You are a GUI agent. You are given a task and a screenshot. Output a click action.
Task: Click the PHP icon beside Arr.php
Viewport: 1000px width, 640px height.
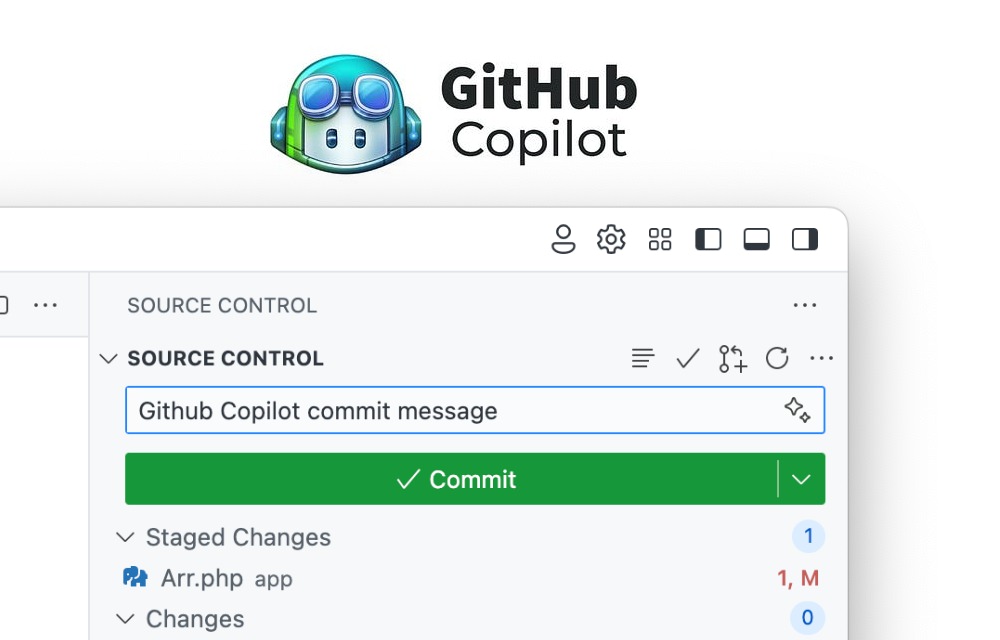click(x=136, y=578)
